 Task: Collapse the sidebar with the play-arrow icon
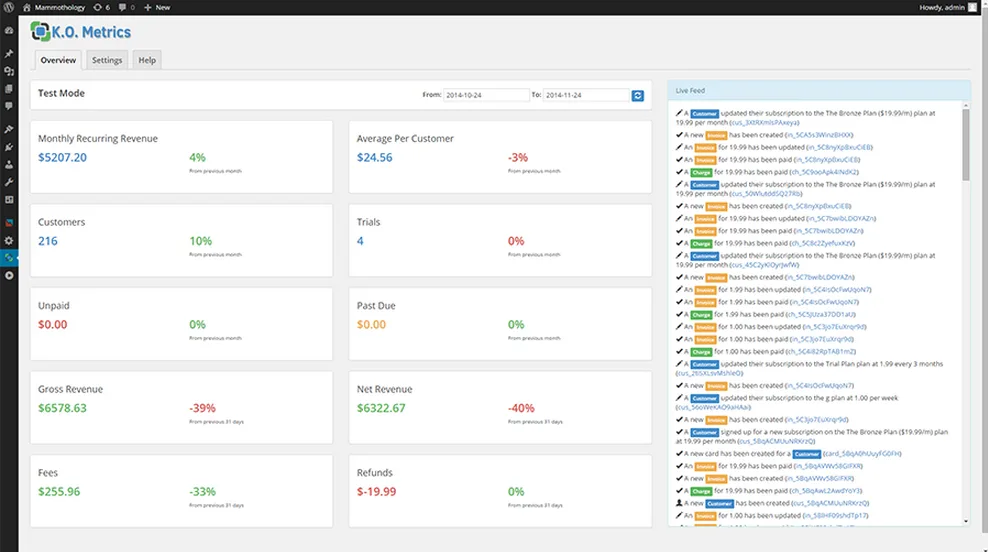coord(9,275)
